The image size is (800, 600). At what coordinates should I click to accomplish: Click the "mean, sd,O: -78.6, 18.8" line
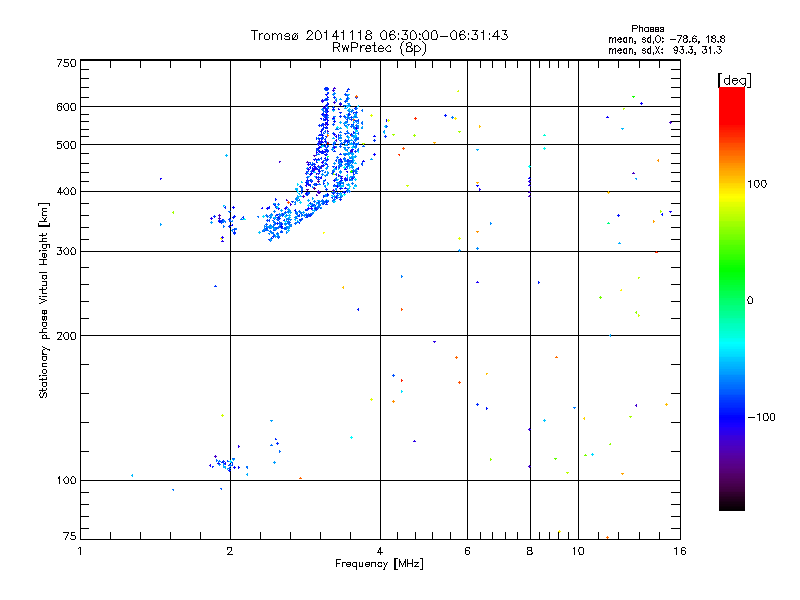pyautogui.click(x=666, y=39)
